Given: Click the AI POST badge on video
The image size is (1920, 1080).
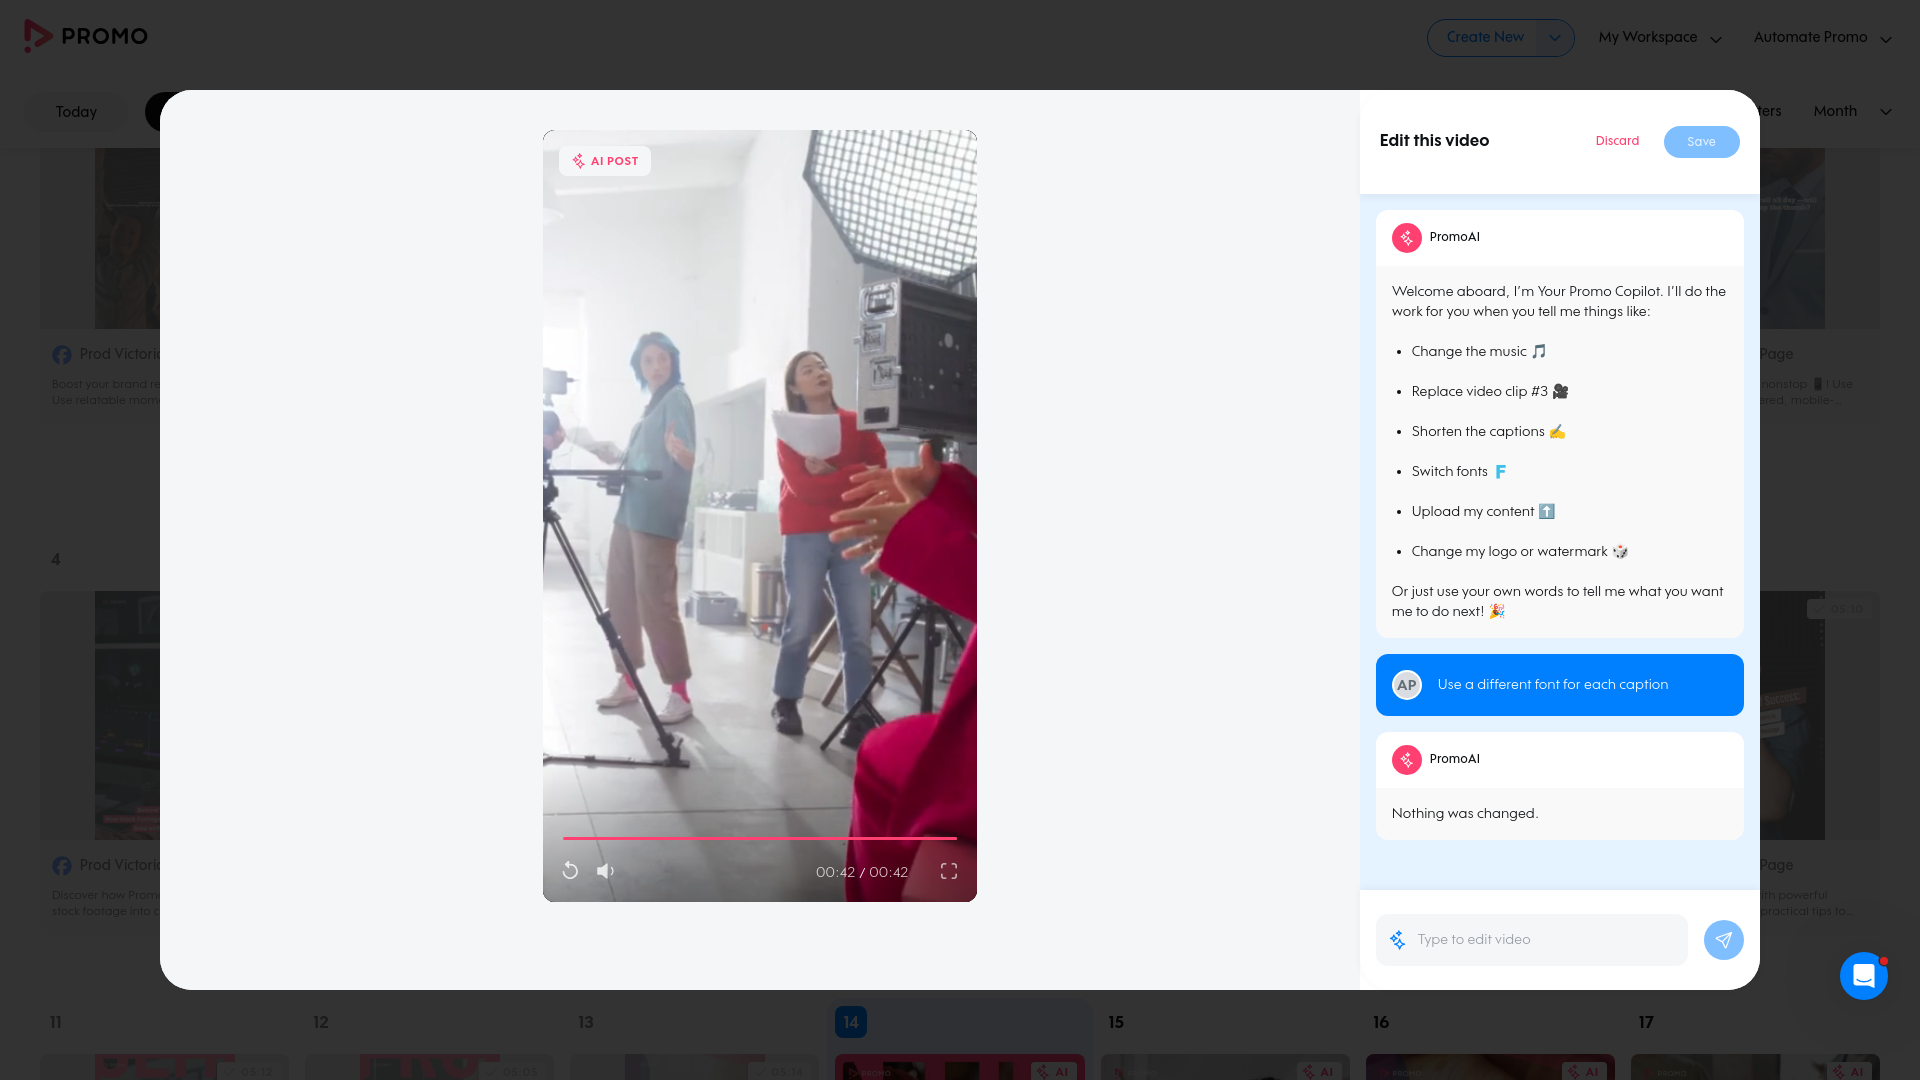Looking at the screenshot, I should (x=605, y=161).
